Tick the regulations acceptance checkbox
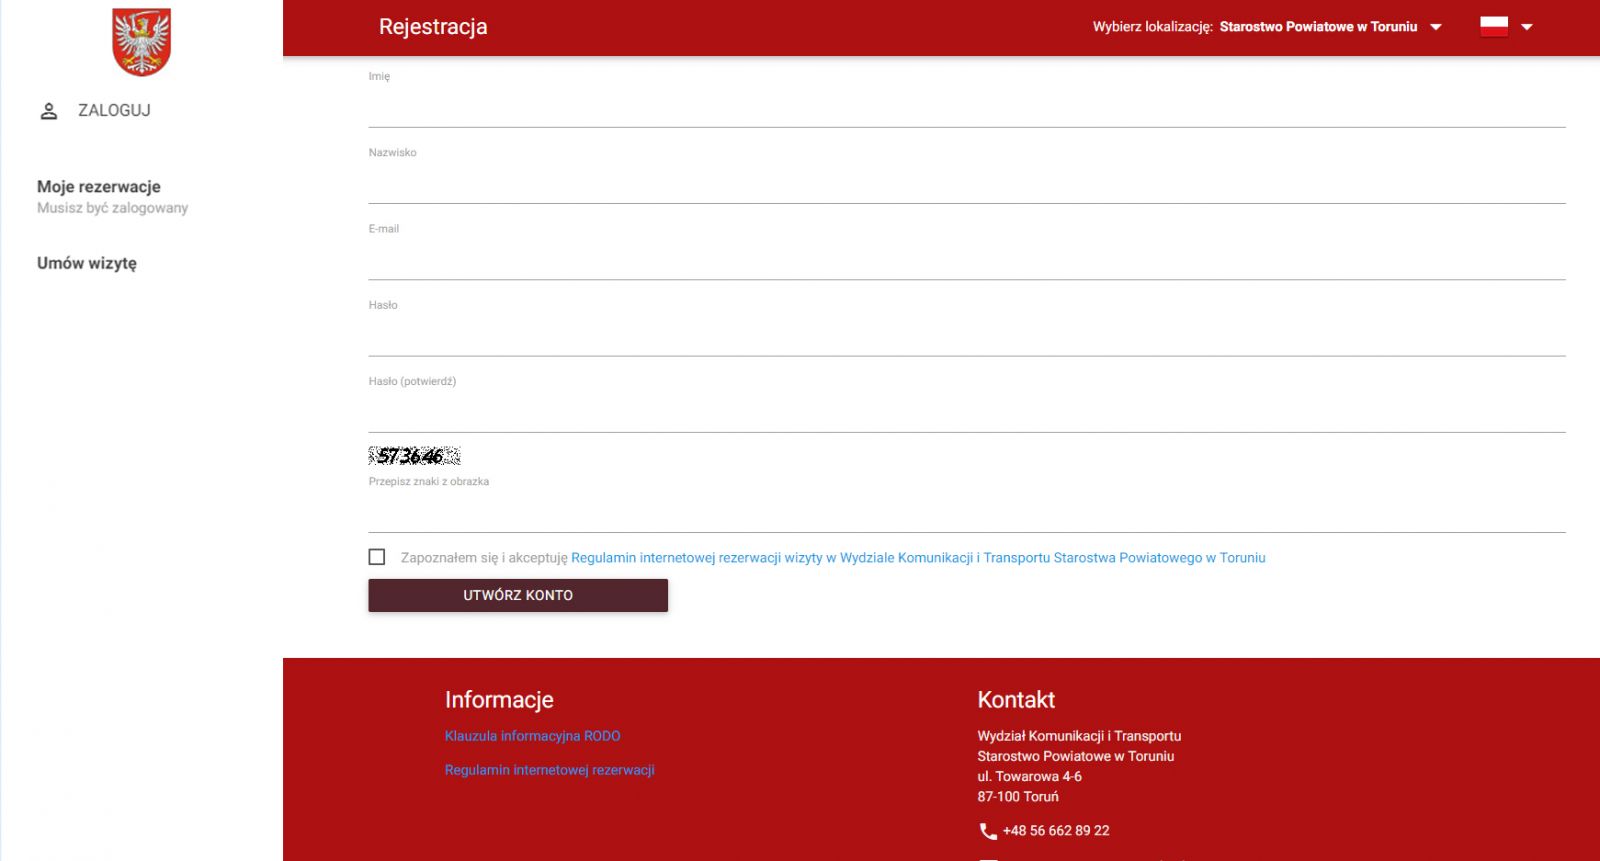Image resolution: width=1600 pixels, height=861 pixels. click(x=377, y=557)
